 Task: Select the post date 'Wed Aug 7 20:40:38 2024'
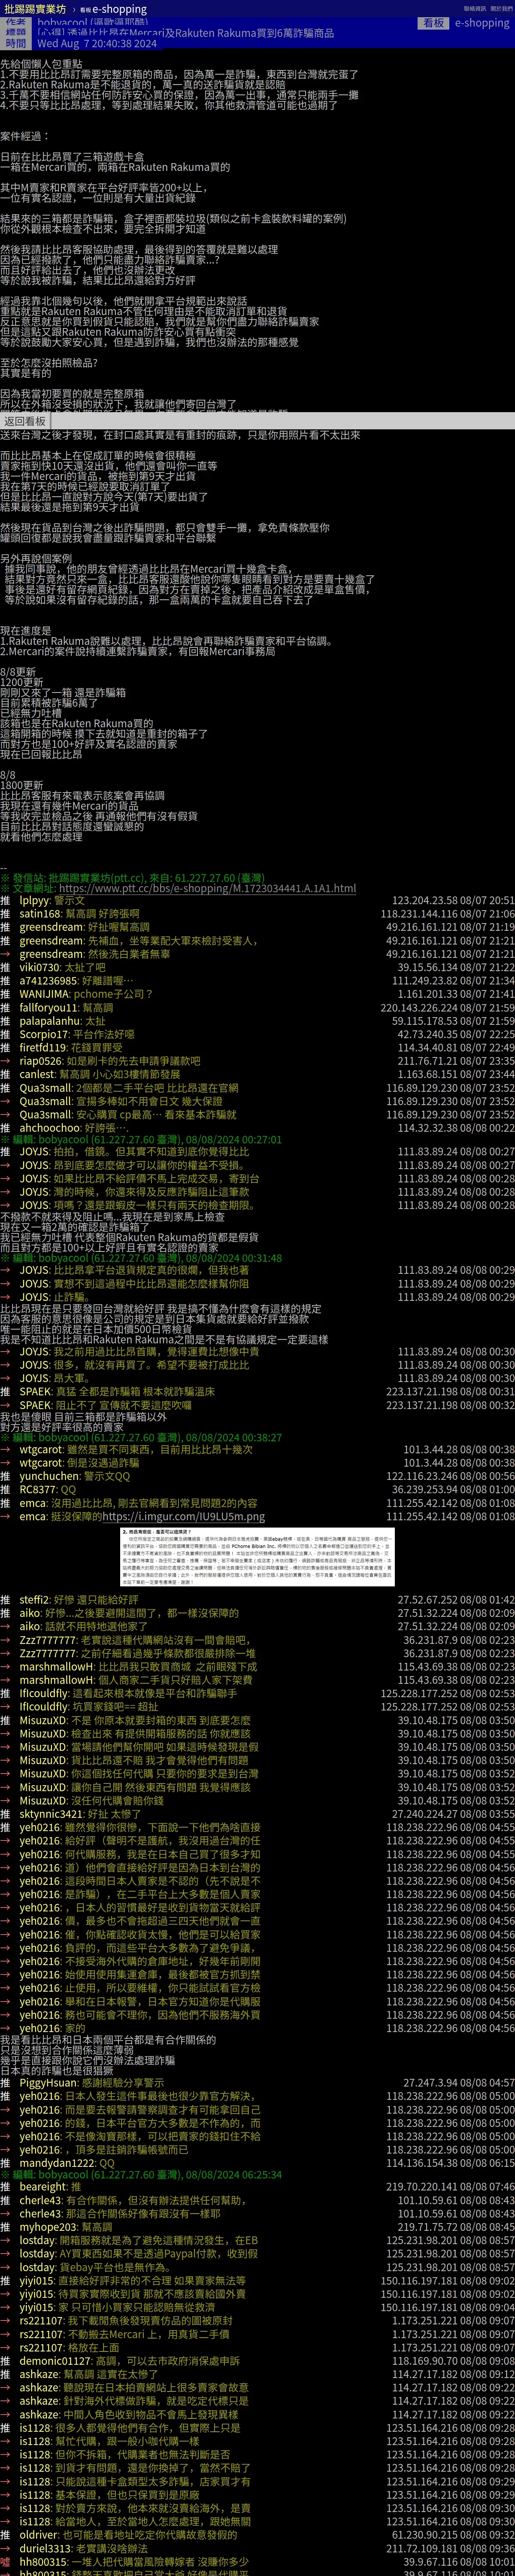coord(97,44)
